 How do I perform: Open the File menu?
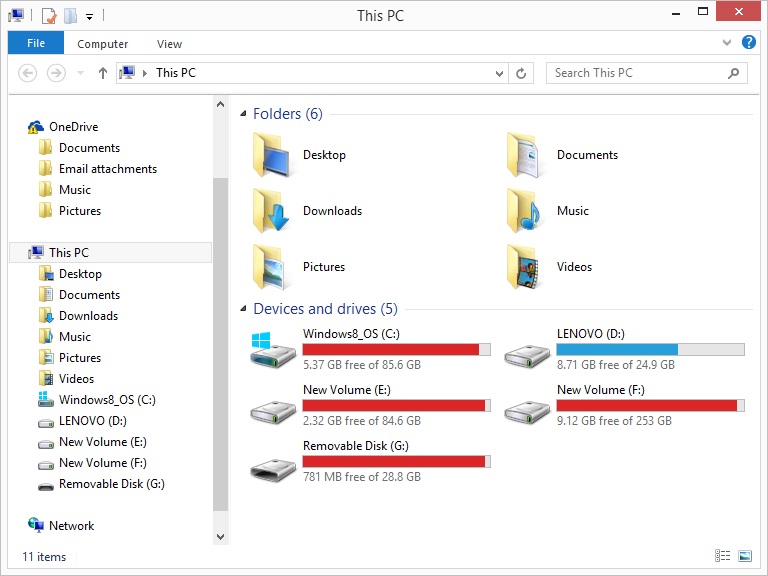coord(36,43)
